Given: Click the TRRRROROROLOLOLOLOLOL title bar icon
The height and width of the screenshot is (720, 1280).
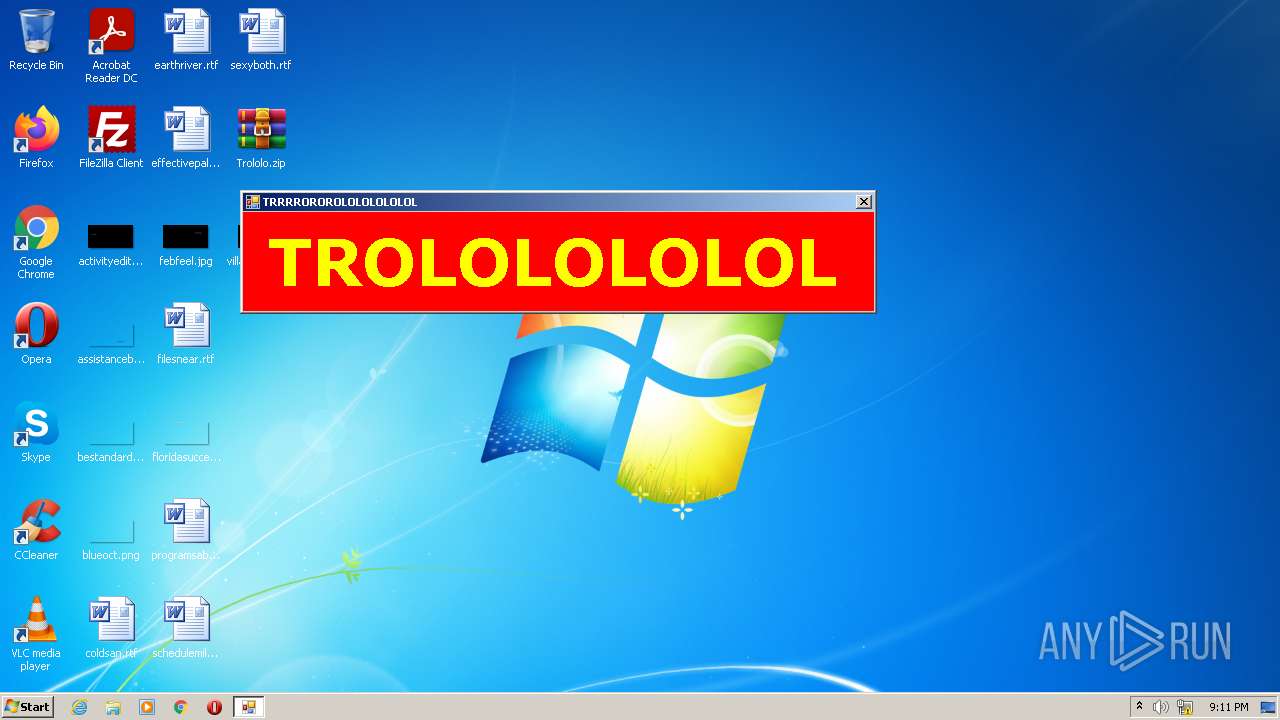Looking at the screenshot, I should [253, 202].
